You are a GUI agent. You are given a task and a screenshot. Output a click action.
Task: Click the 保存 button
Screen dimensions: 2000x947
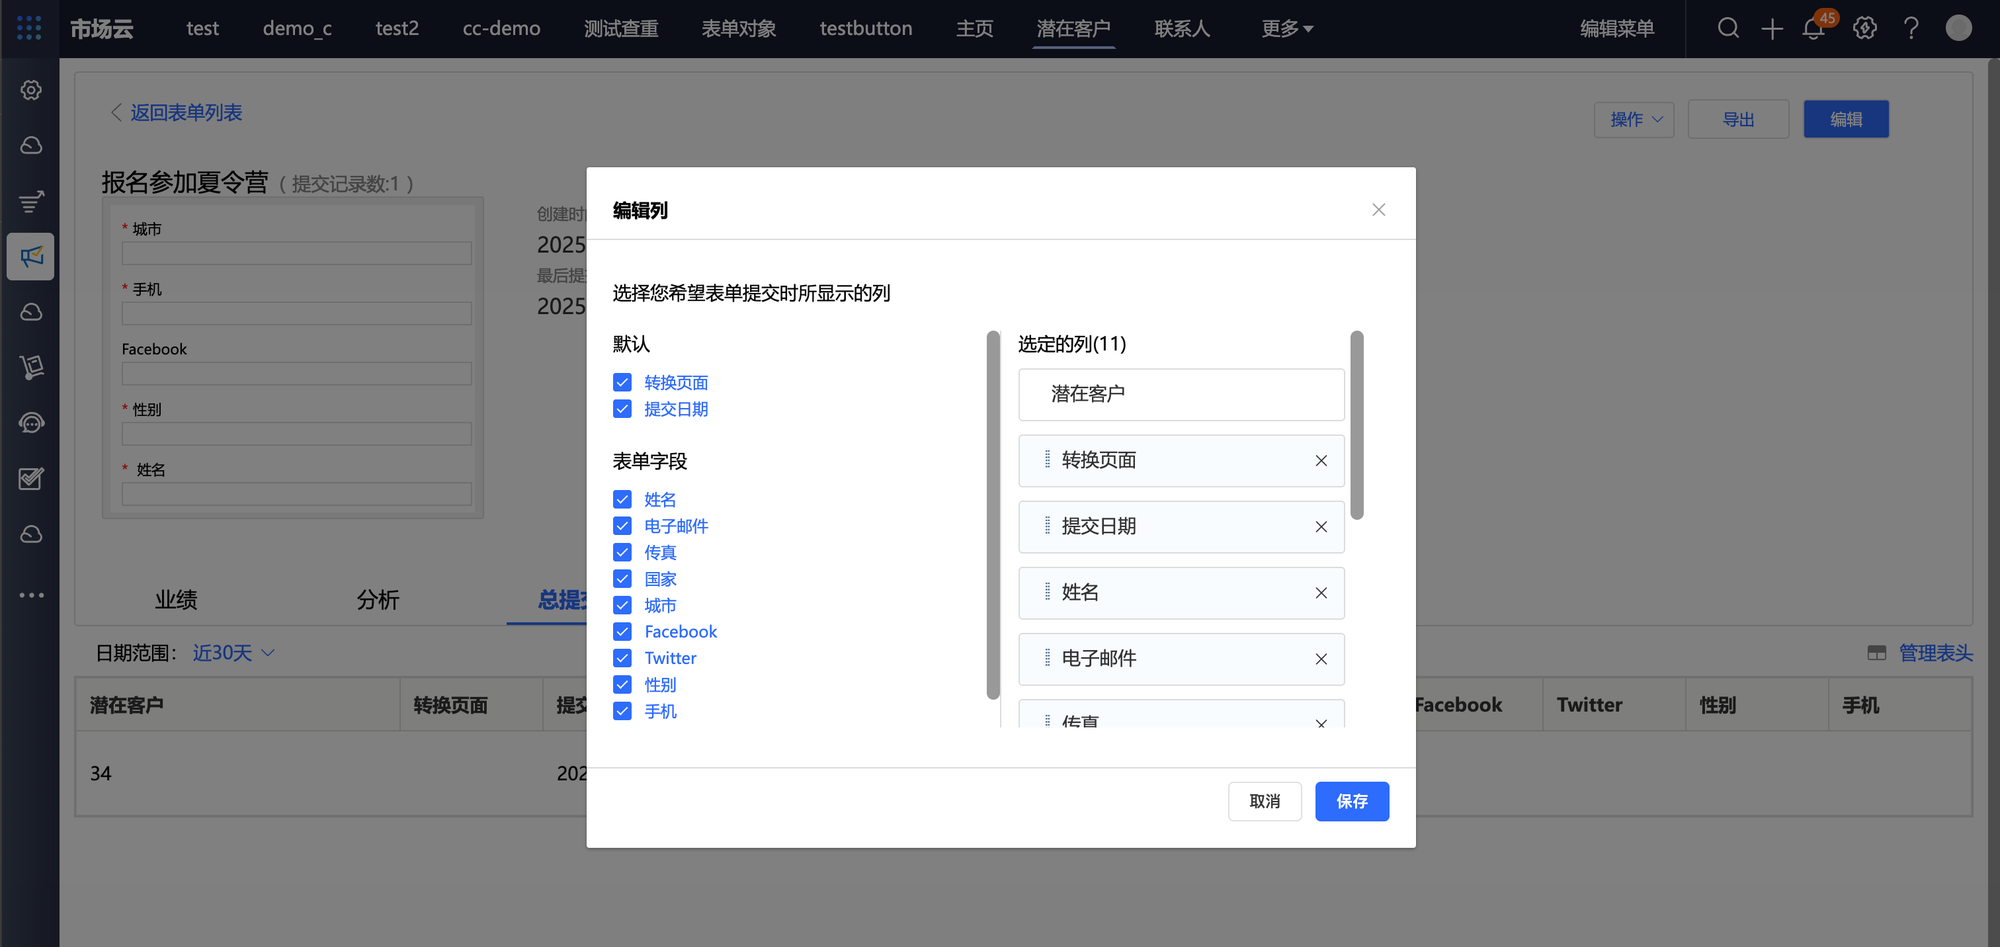[x=1351, y=801]
